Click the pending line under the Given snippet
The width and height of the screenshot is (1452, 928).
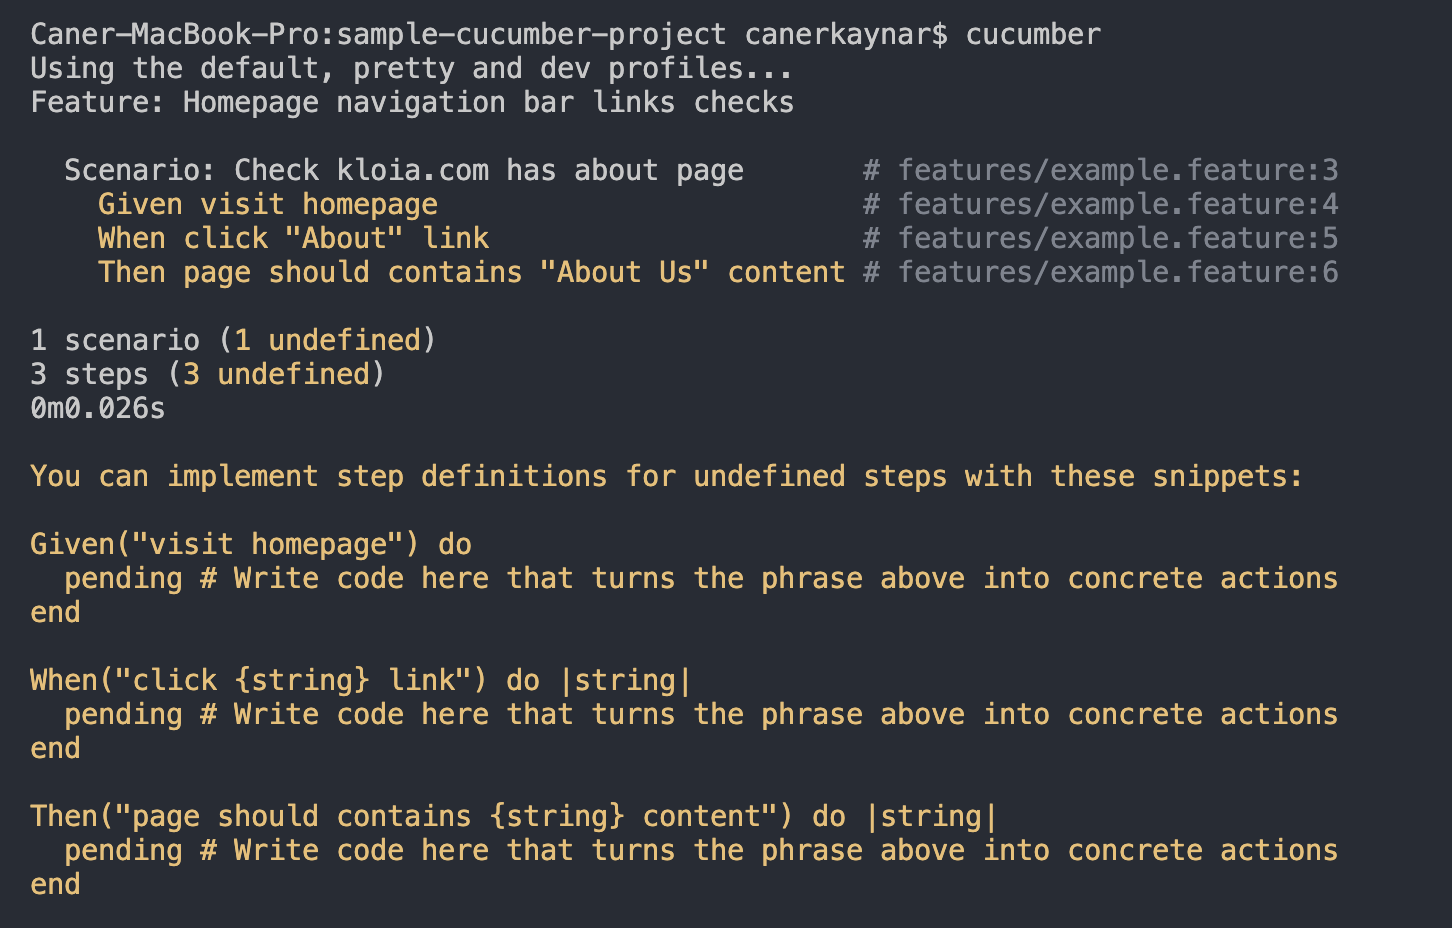click(700, 579)
